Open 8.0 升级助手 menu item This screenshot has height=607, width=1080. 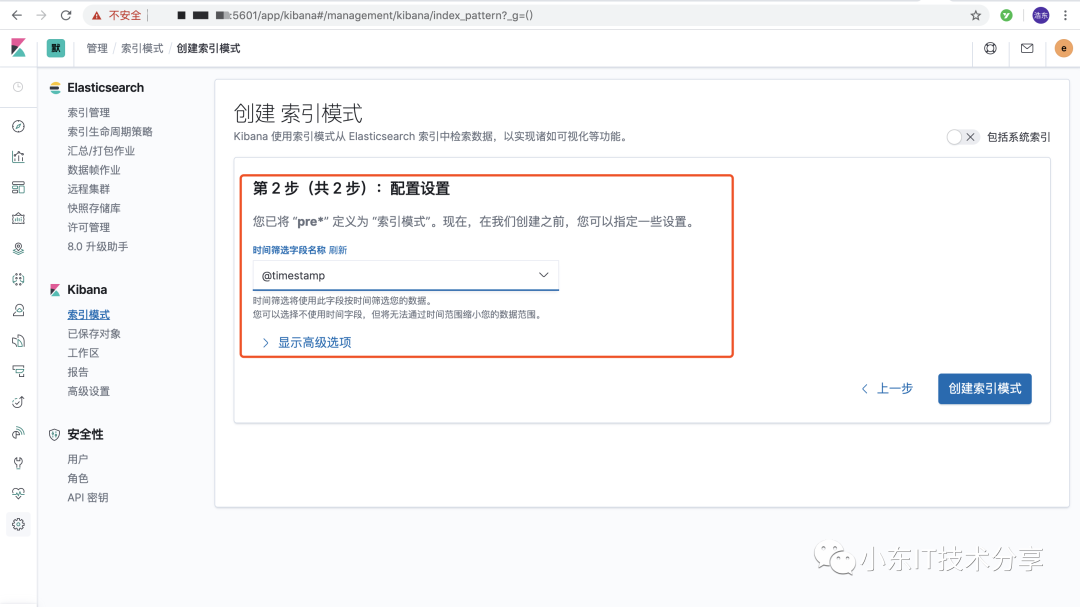coord(98,247)
